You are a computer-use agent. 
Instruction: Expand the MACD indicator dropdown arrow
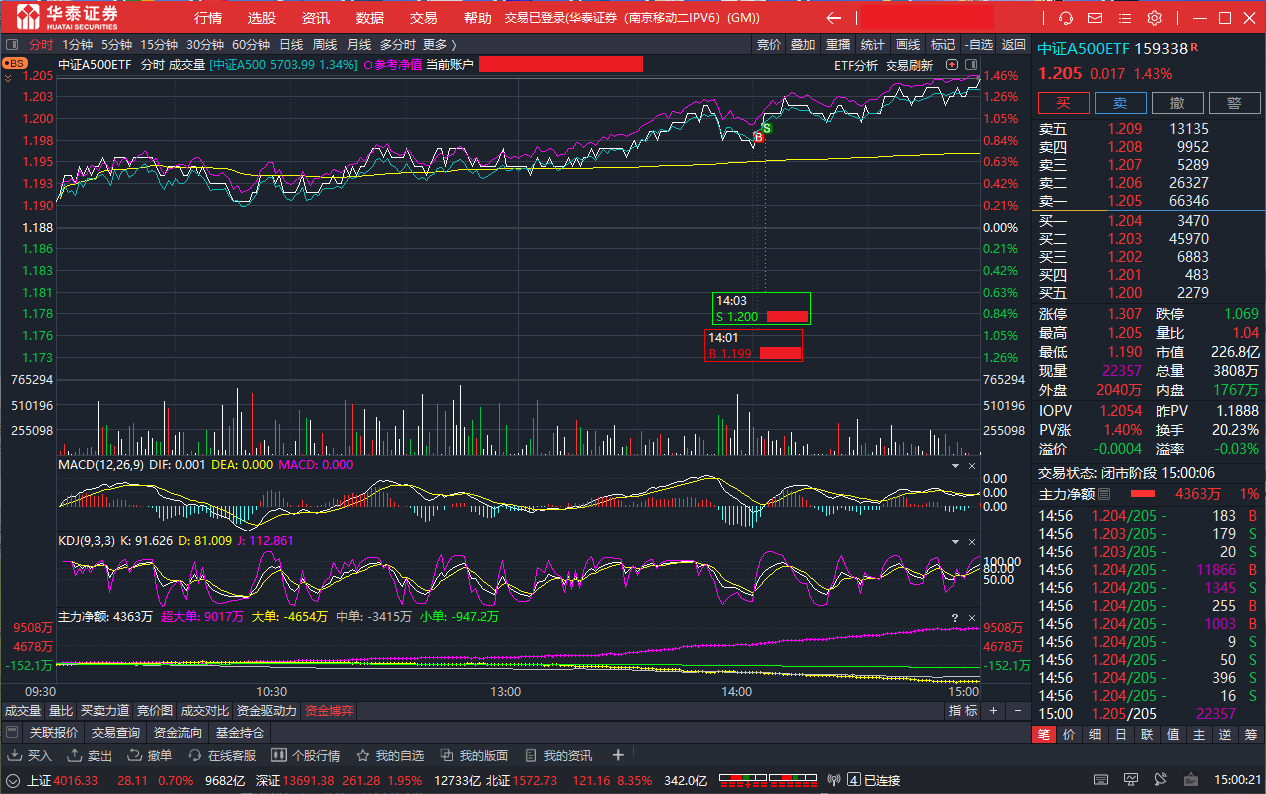(x=954, y=466)
